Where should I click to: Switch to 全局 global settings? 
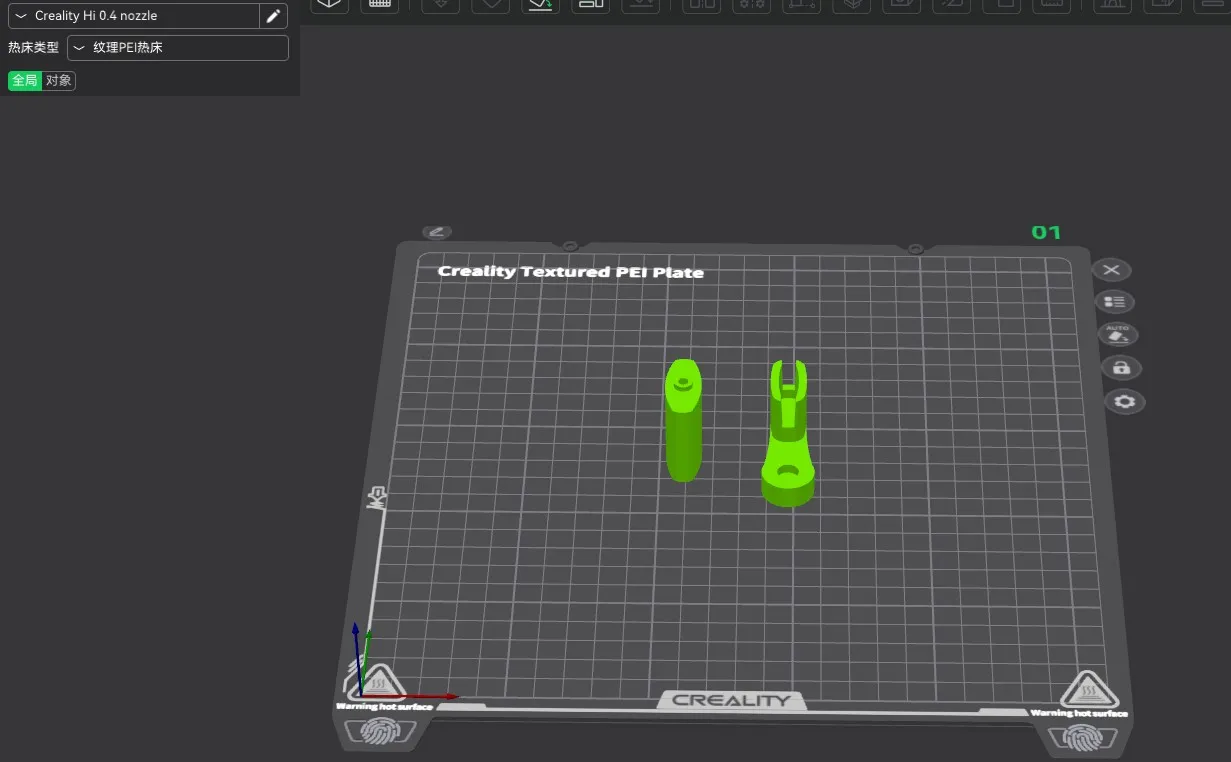coord(25,81)
